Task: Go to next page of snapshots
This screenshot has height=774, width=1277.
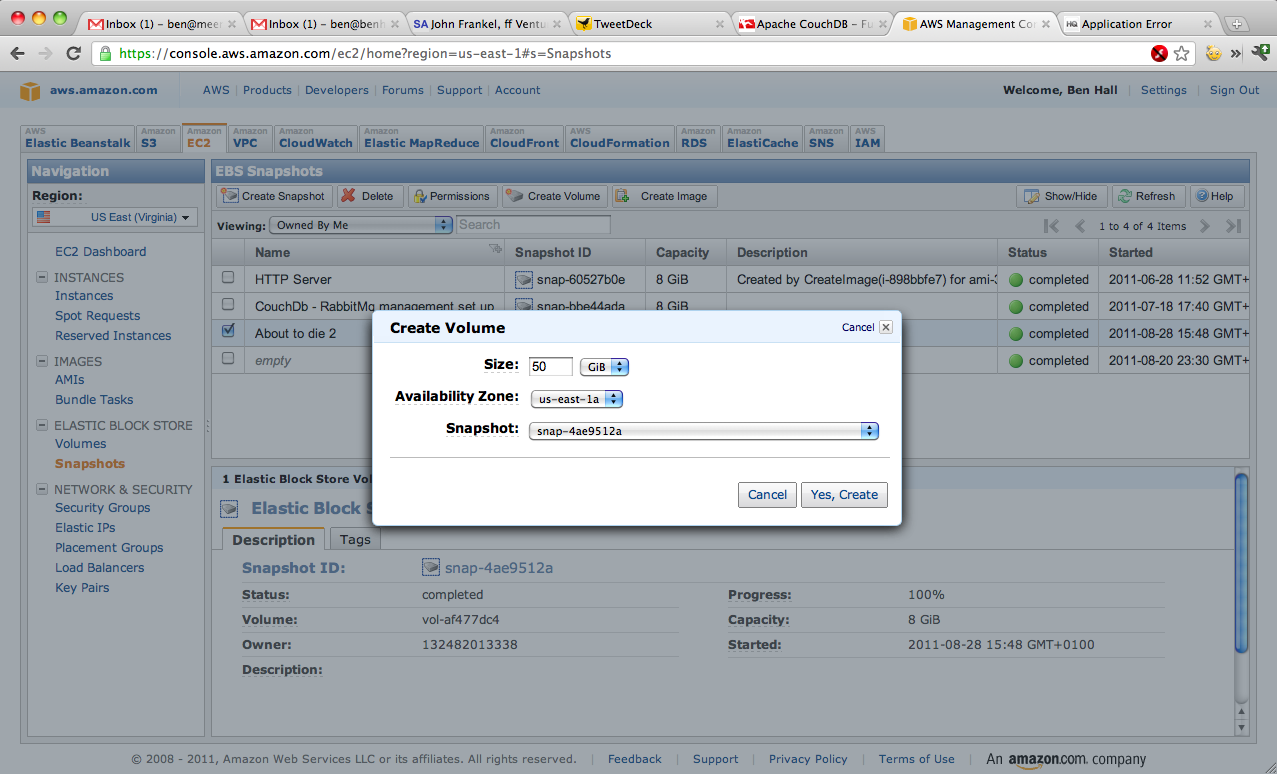Action: pyautogui.click(x=1205, y=226)
